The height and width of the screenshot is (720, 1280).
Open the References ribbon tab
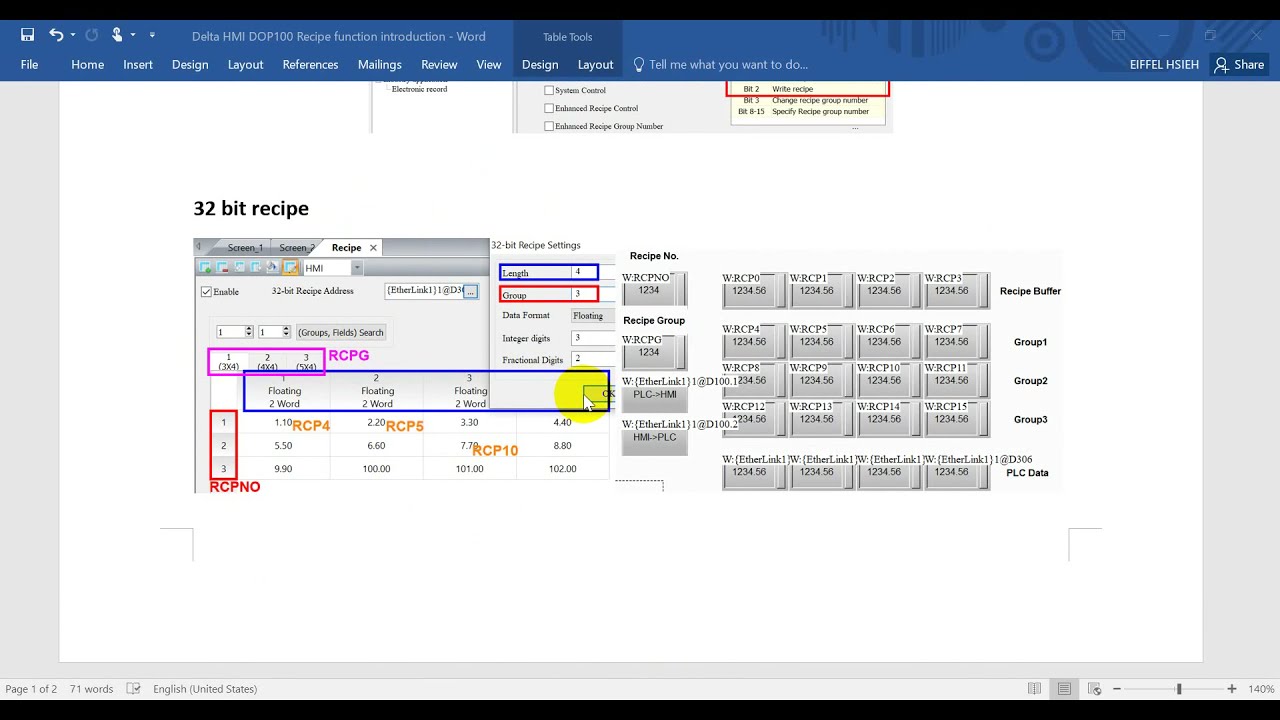(x=310, y=64)
